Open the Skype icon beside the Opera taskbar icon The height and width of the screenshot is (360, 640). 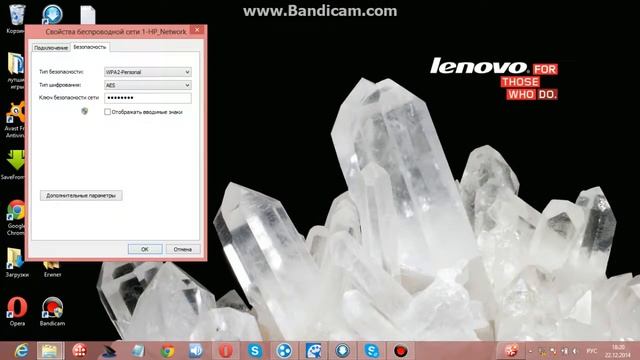point(255,351)
